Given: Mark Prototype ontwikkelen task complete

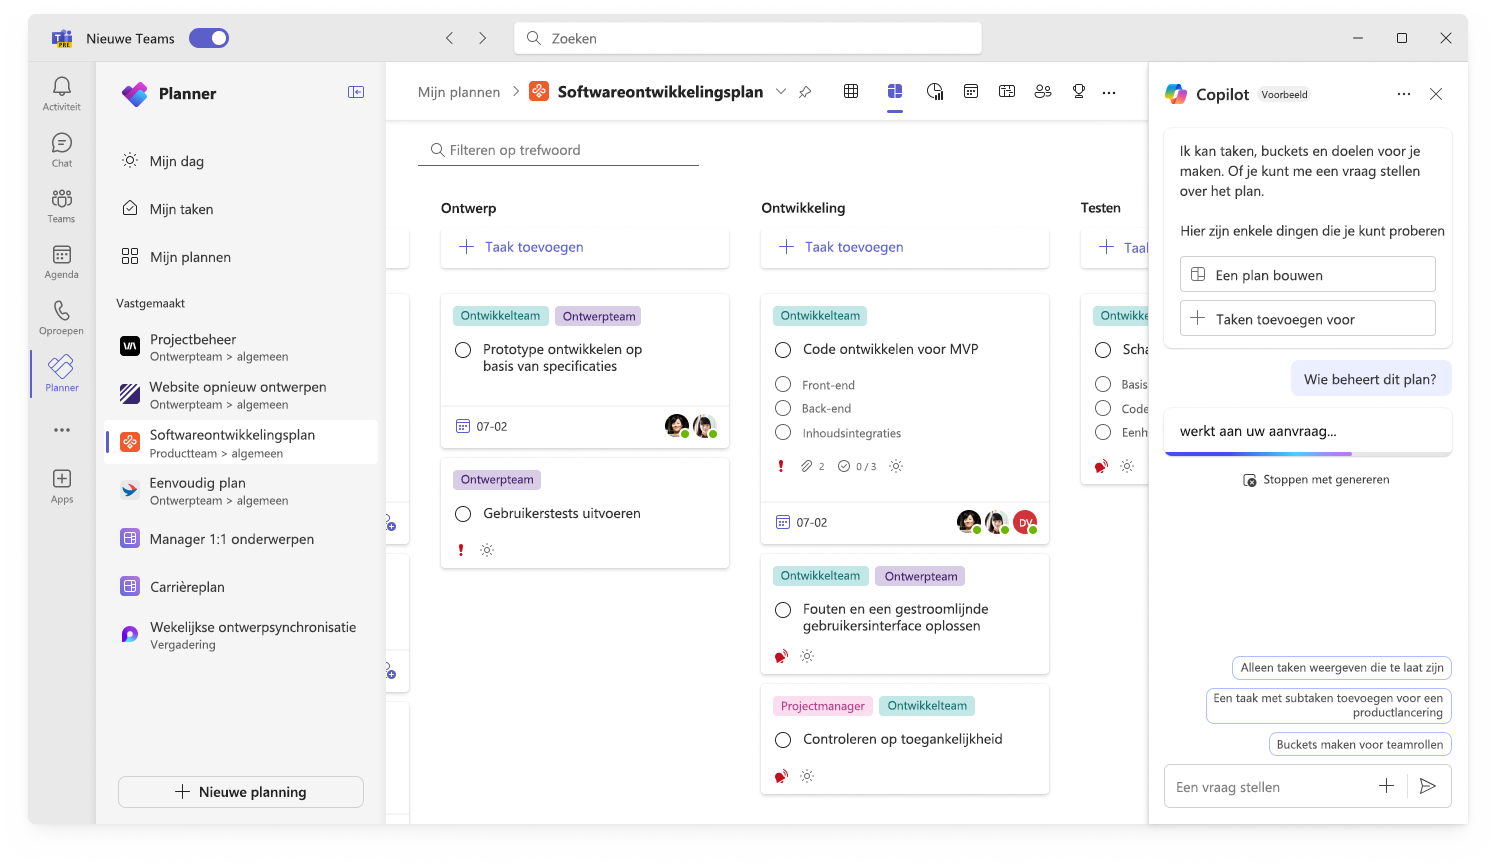Looking at the screenshot, I should (x=463, y=350).
